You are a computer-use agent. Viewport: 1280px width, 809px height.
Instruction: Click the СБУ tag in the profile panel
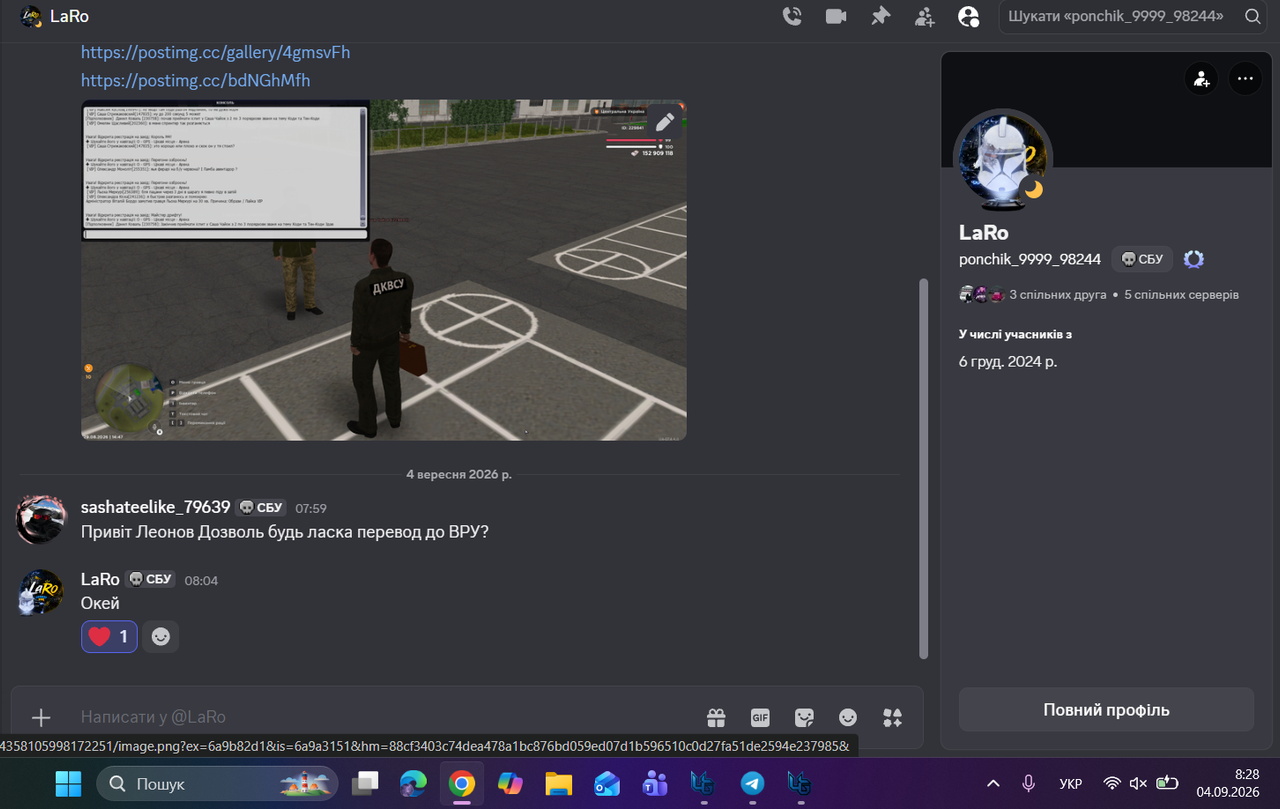[x=1142, y=259]
